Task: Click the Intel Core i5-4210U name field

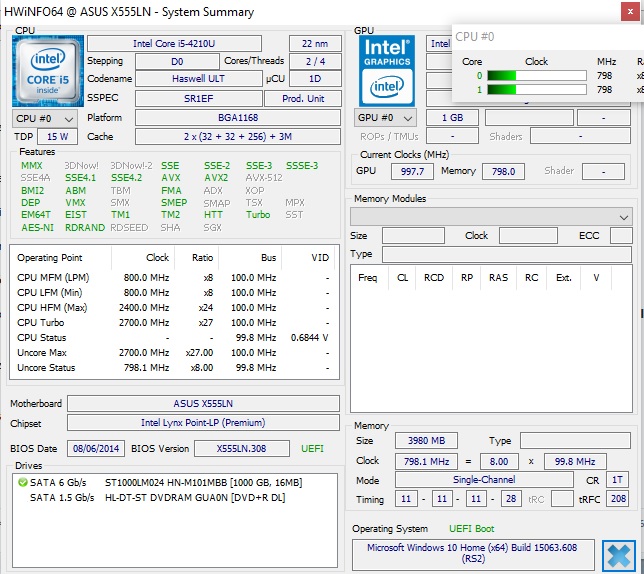Action: point(174,44)
